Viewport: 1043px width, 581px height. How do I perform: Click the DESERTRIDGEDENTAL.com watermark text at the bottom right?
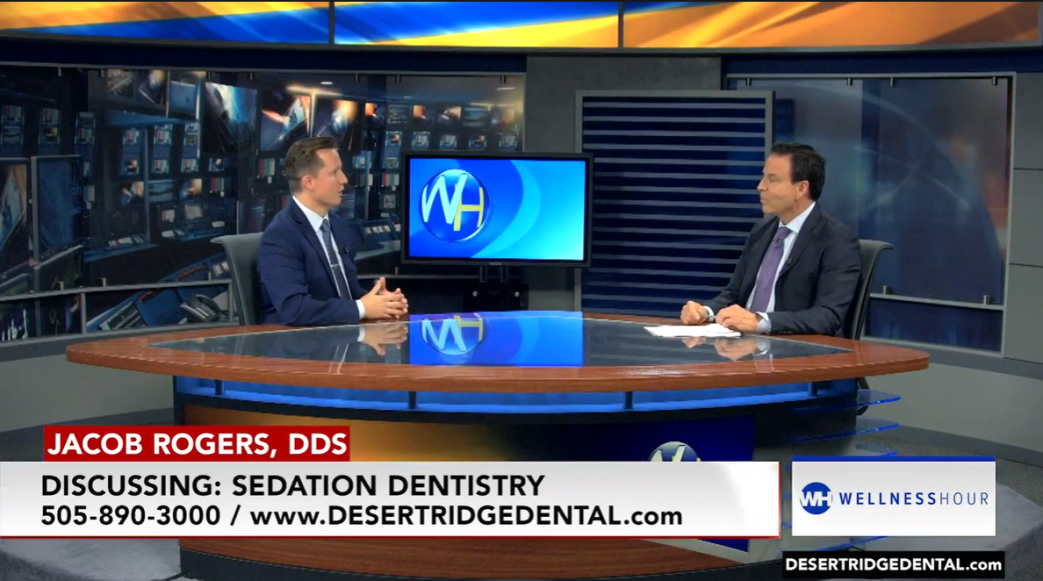click(x=893, y=564)
